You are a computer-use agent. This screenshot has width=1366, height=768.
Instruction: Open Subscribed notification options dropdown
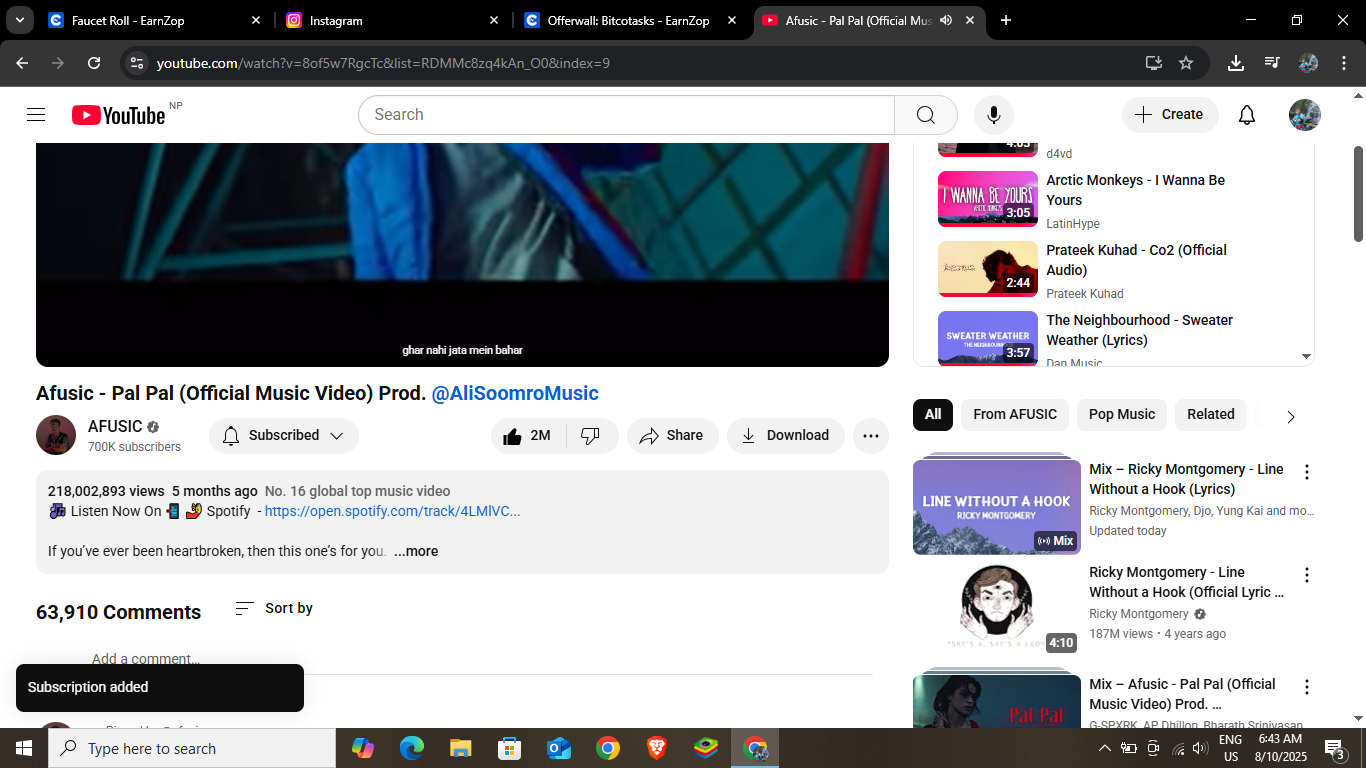pos(284,436)
